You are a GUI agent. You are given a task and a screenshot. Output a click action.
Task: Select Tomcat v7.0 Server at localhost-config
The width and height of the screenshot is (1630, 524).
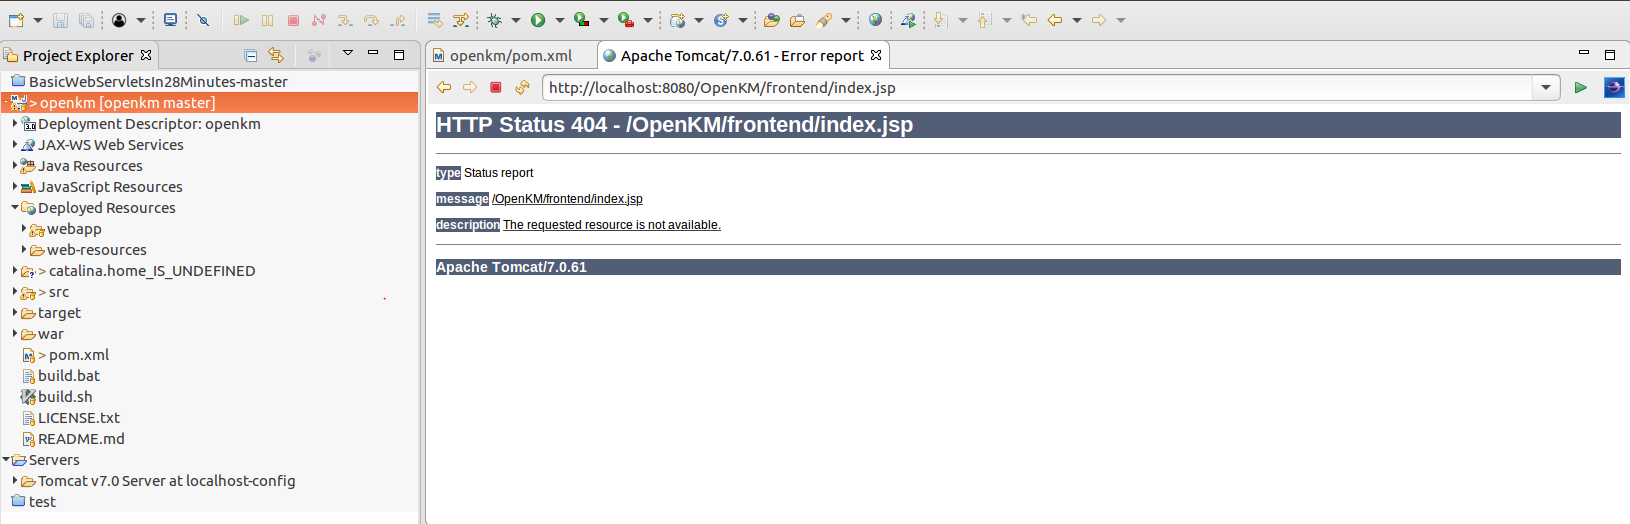pos(166,481)
